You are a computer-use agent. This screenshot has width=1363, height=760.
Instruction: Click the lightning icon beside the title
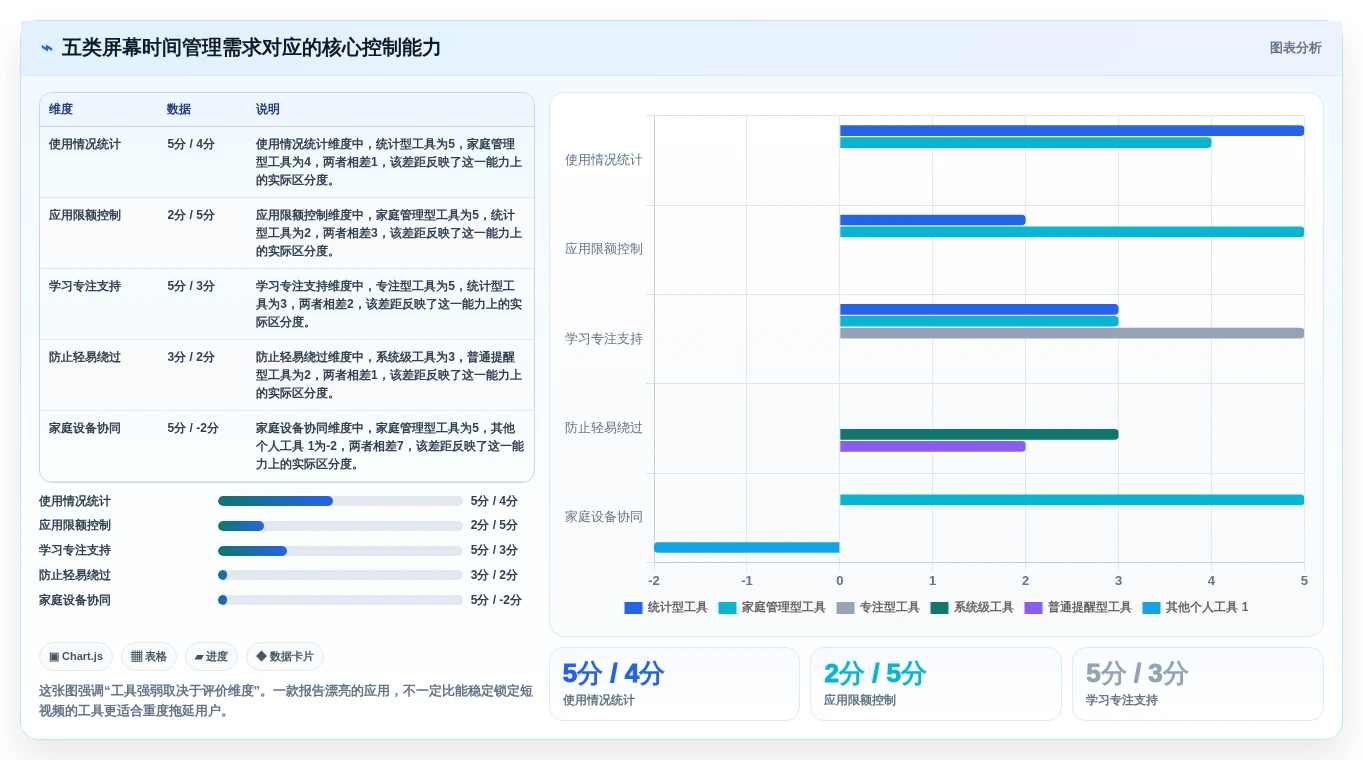47,48
